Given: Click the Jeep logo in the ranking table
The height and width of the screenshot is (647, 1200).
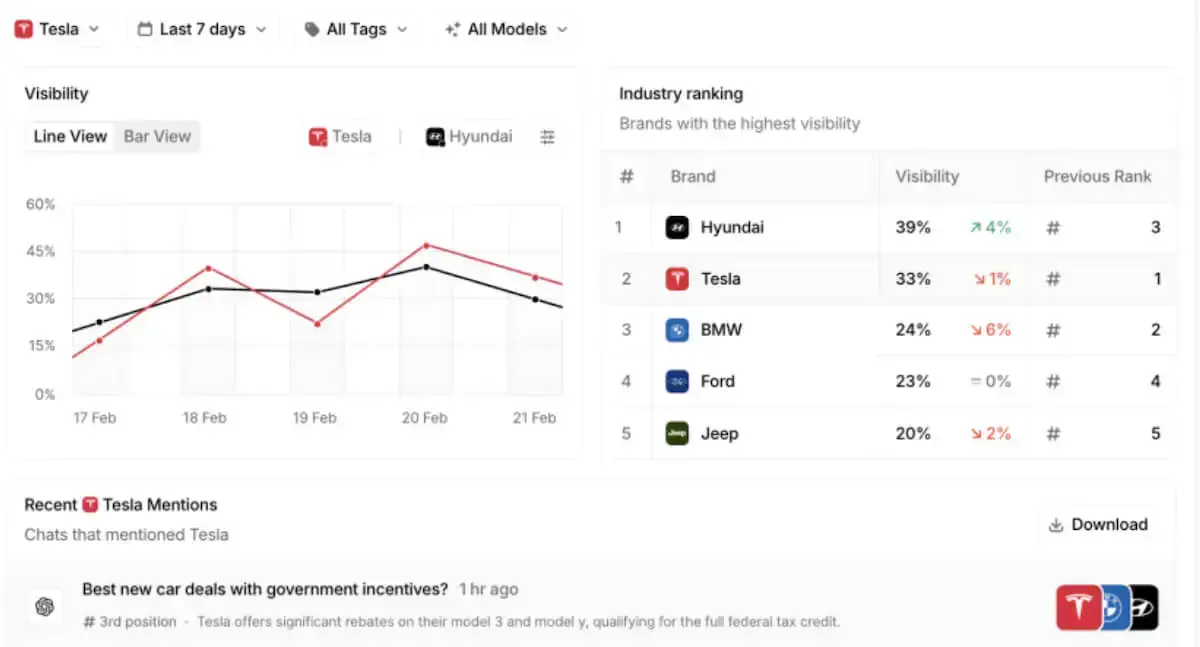Looking at the screenshot, I should click(x=677, y=433).
